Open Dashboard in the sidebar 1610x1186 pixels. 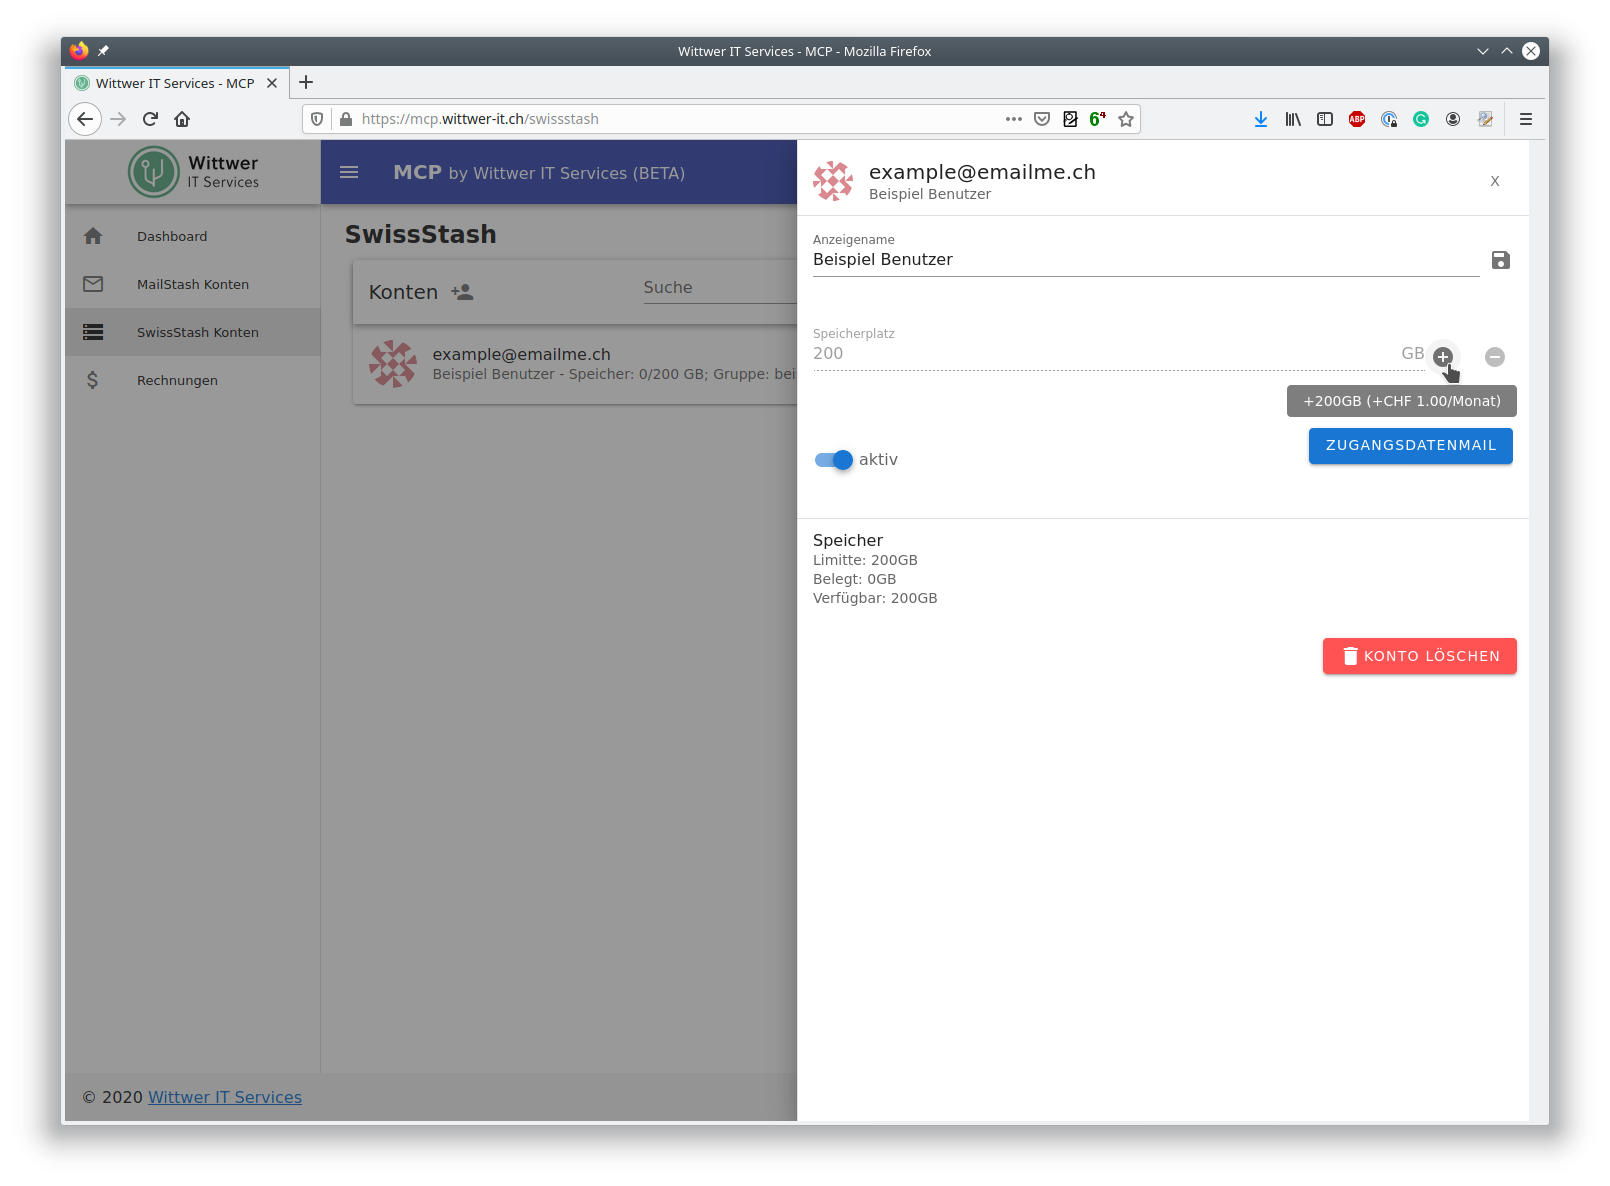pyautogui.click(x=193, y=236)
